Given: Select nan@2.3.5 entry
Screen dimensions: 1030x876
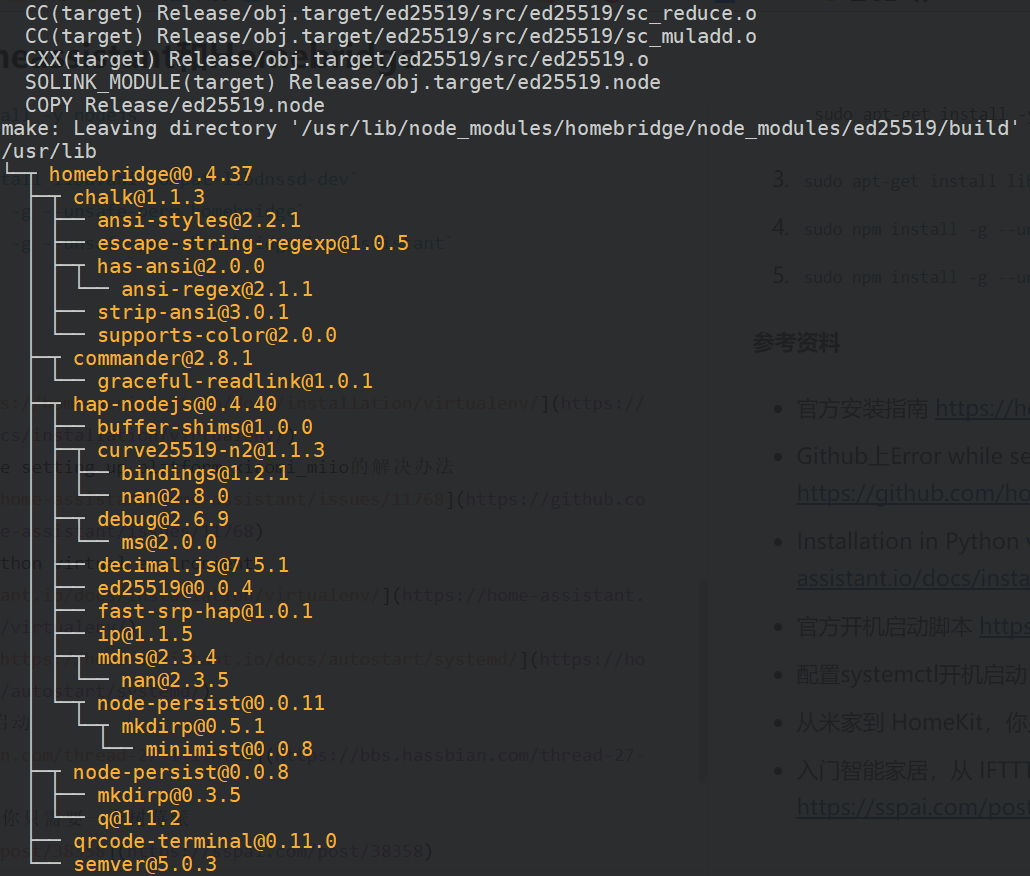Looking at the screenshot, I should pos(175,680).
